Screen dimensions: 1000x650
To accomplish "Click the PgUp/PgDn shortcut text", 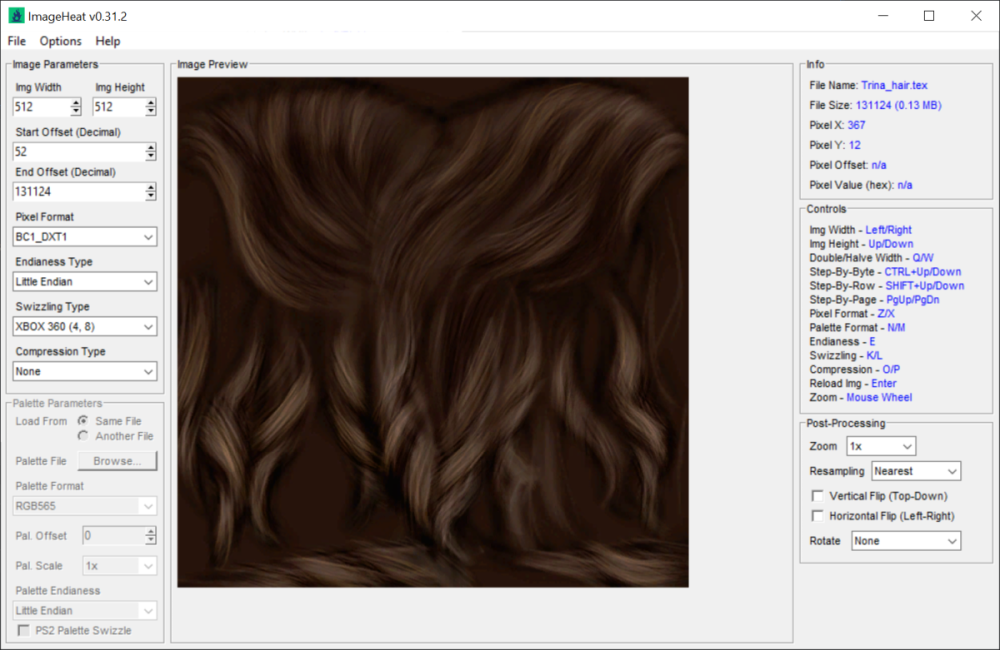I will click(913, 300).
